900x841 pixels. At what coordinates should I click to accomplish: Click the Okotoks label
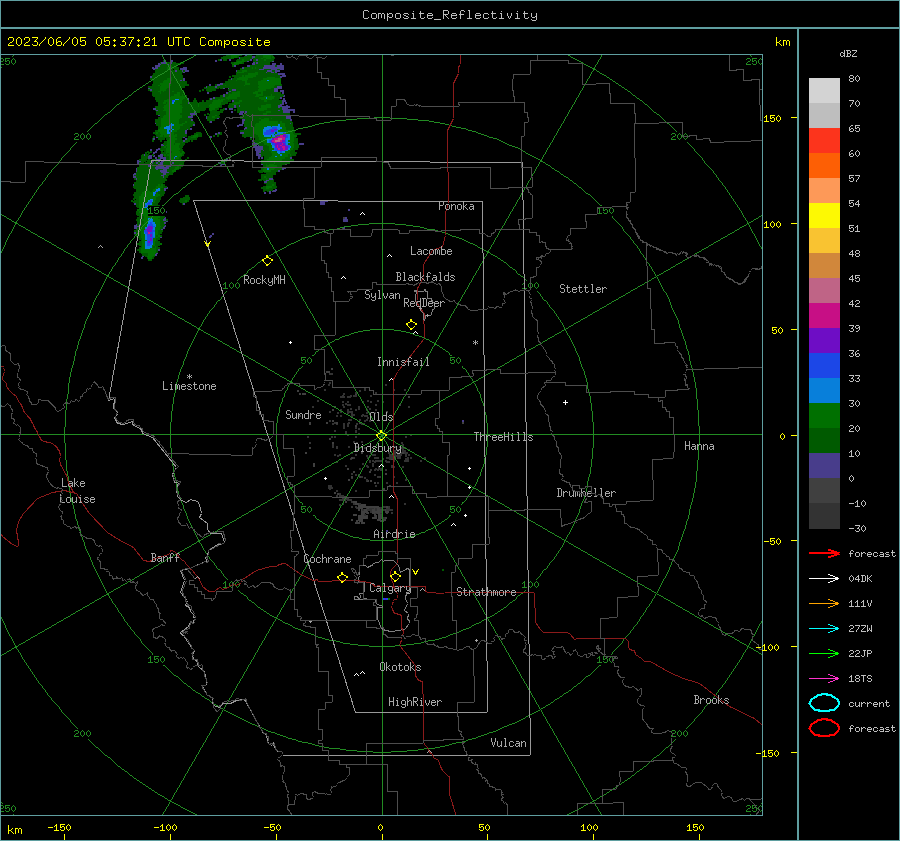tap(400, 667)
